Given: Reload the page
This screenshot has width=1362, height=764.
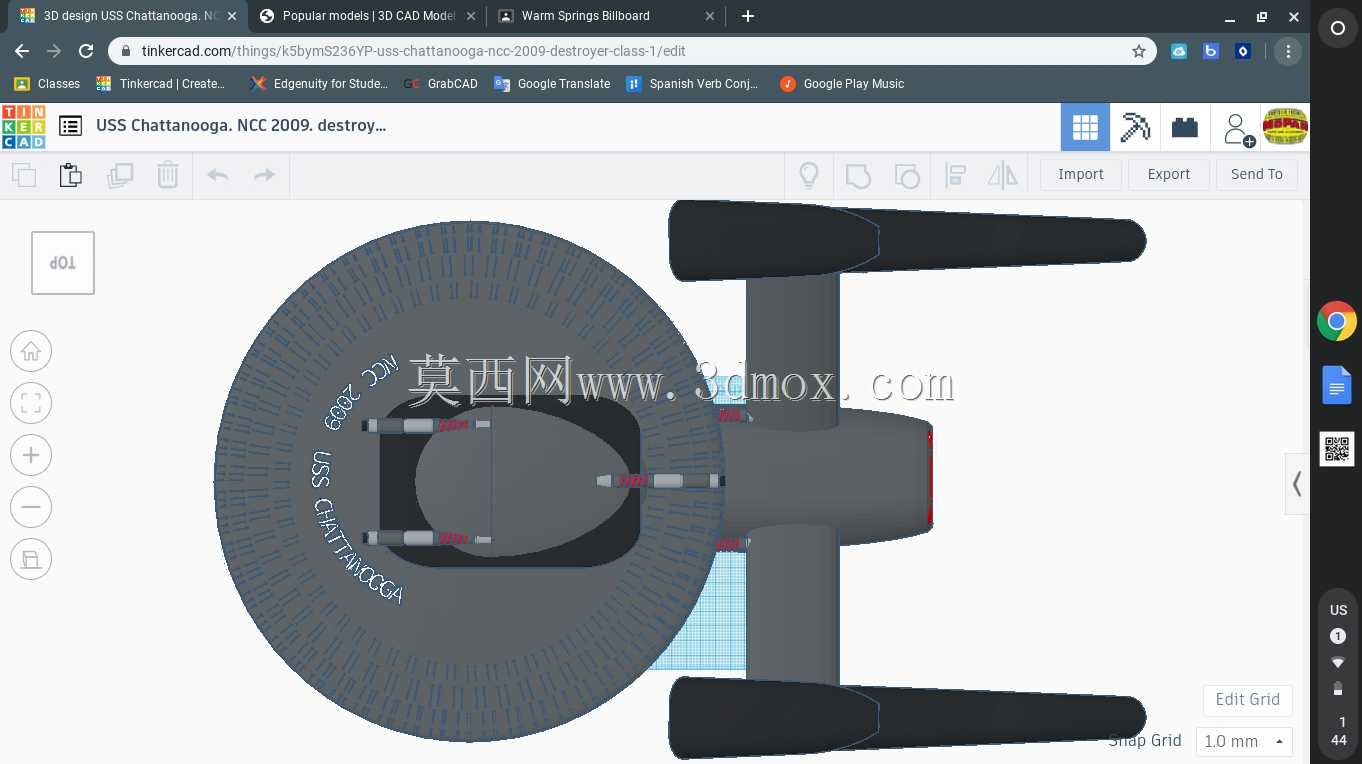Looking at the screenshot, I should pos(86,51).
